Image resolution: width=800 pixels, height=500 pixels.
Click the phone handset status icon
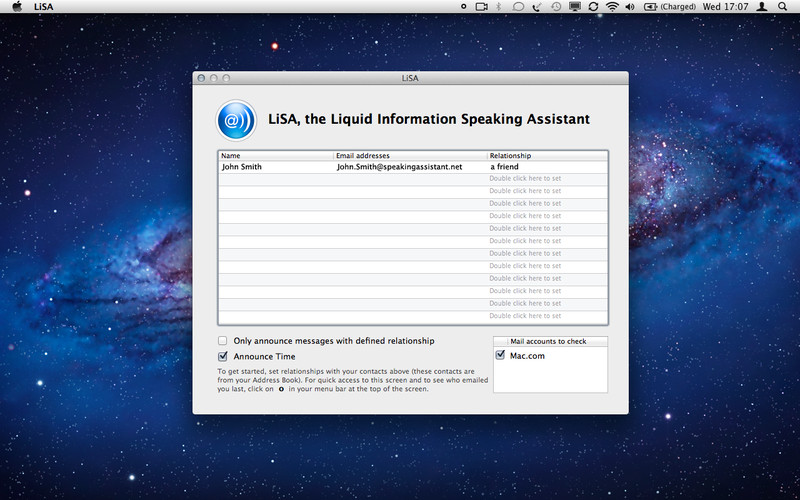[x=537, y=7]
